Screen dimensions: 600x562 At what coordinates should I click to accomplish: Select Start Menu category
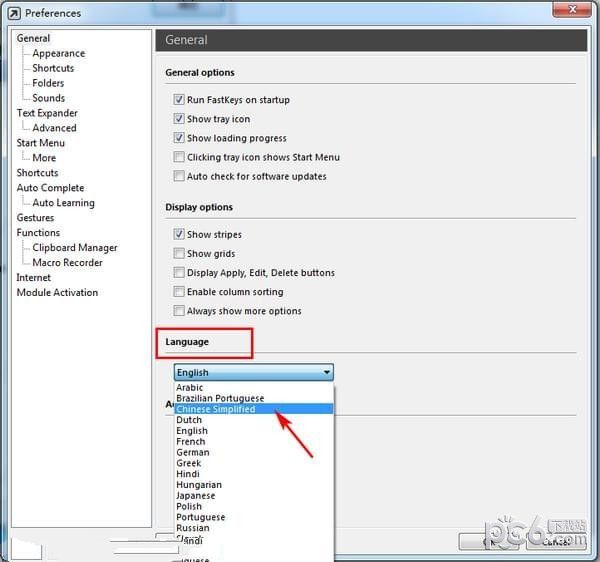click(41, 143)
